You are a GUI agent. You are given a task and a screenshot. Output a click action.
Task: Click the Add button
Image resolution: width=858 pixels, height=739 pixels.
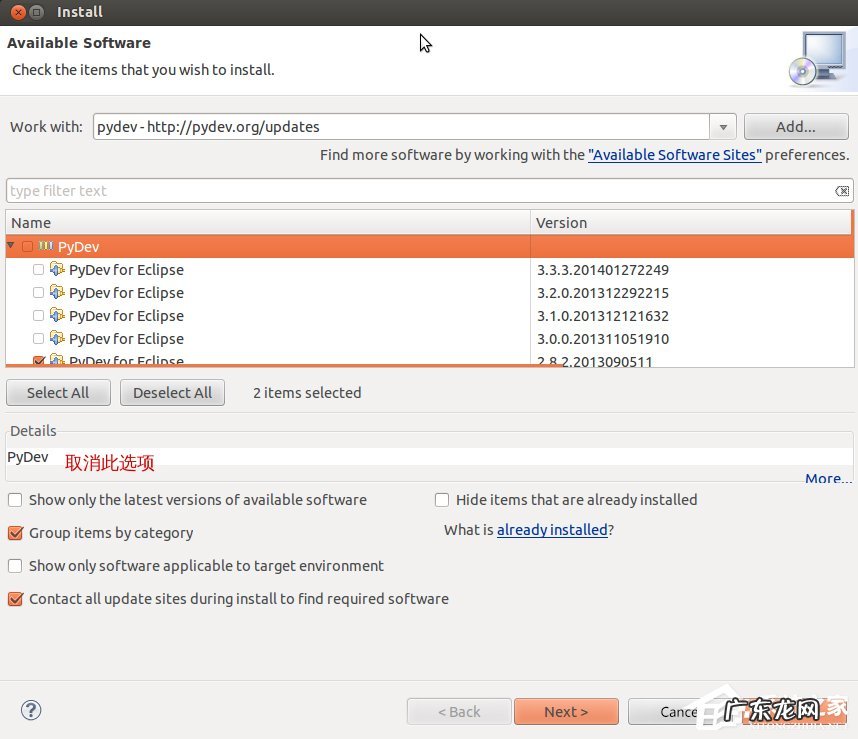coord(795,126)
